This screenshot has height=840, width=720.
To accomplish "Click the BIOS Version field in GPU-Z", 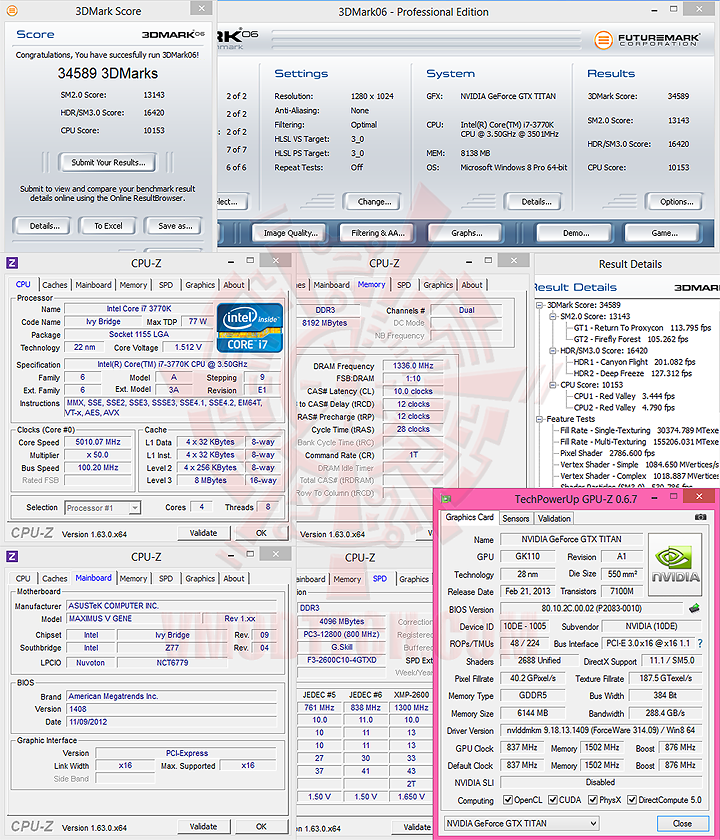I will 591,609.
